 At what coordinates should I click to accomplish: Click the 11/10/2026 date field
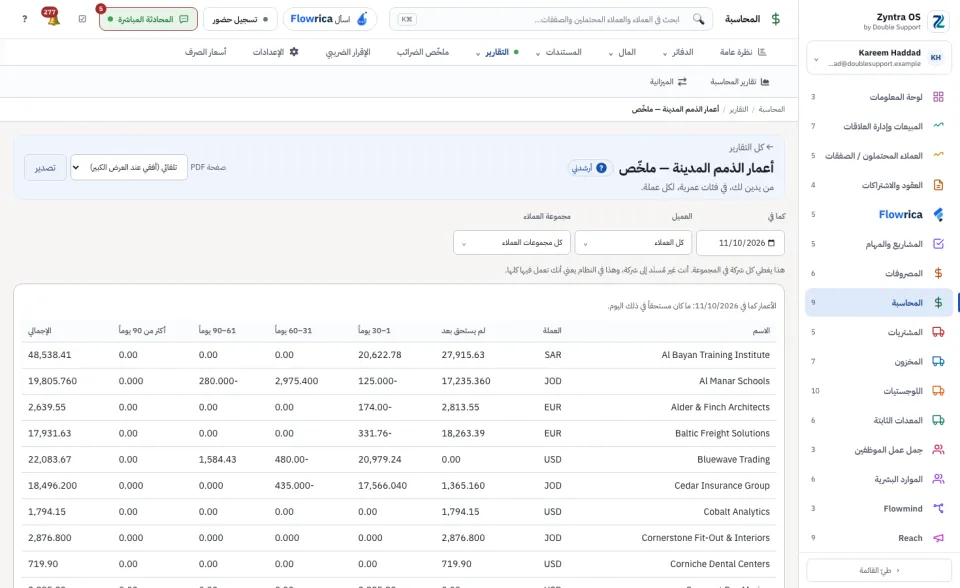click(x=740, y=243)
